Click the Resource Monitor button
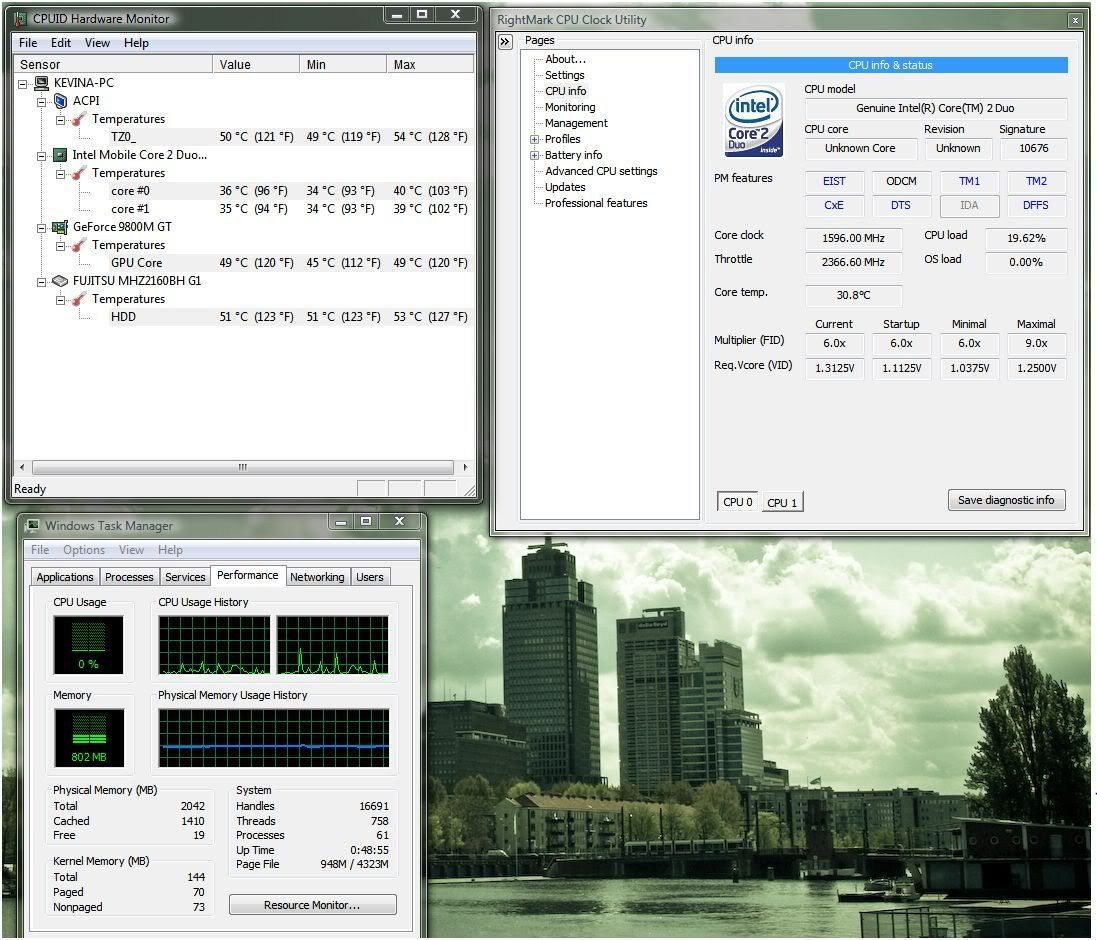The width and height of the screenshot is (1097, 940). (312, 904)
